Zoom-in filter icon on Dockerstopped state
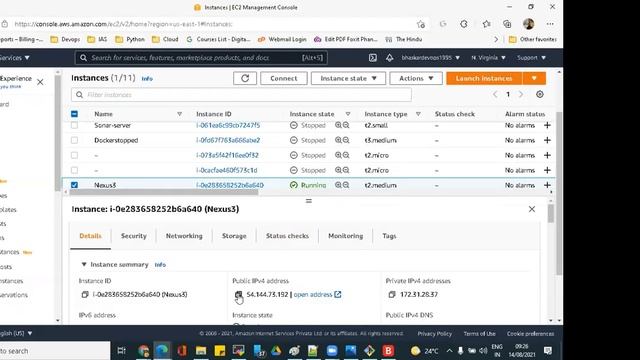The height and width of the screenshot is (360, 640). (338, 140)
